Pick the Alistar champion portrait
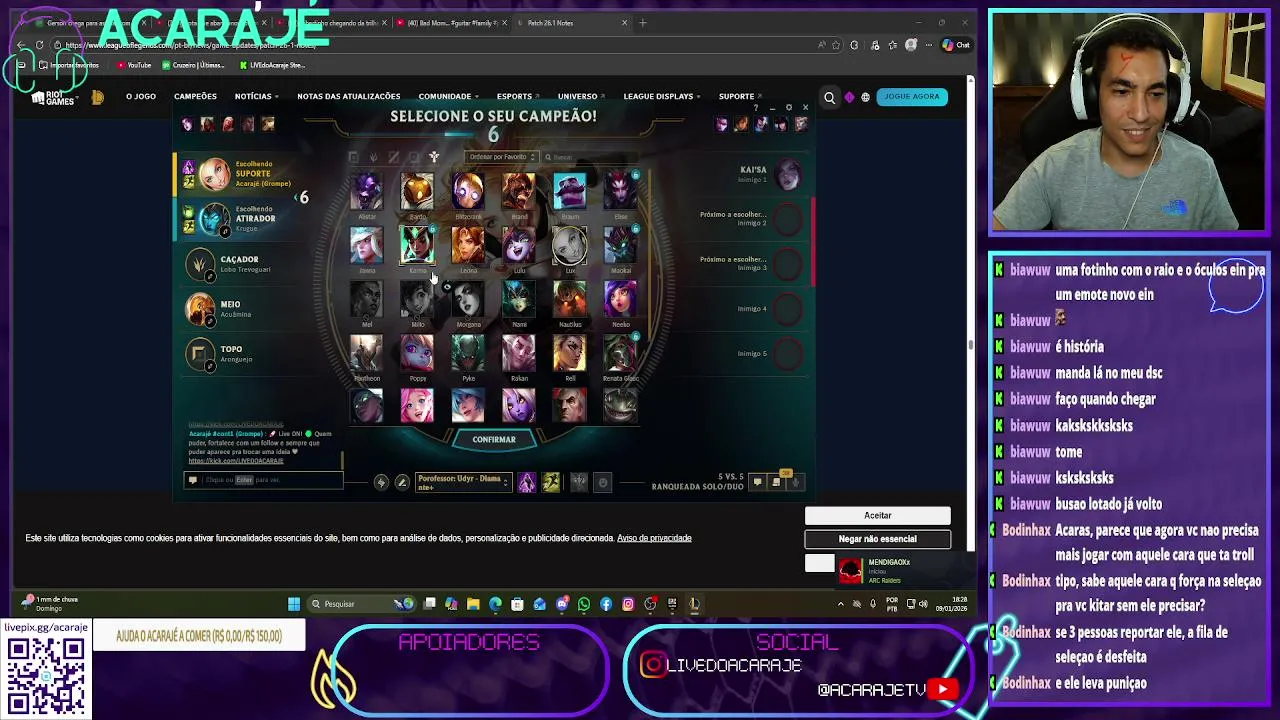Viewport: 1280px width, 720px height. coord(367,190)
